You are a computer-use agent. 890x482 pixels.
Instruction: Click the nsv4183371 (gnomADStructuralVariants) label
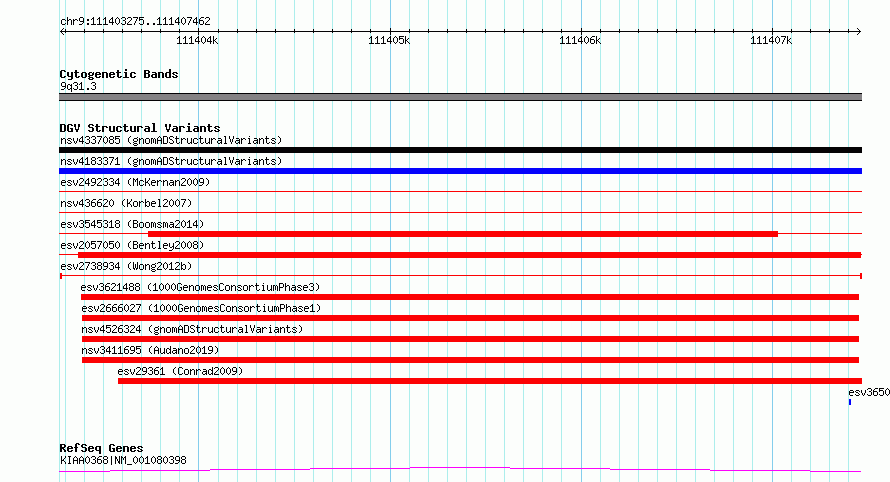[x=171, y=161]
